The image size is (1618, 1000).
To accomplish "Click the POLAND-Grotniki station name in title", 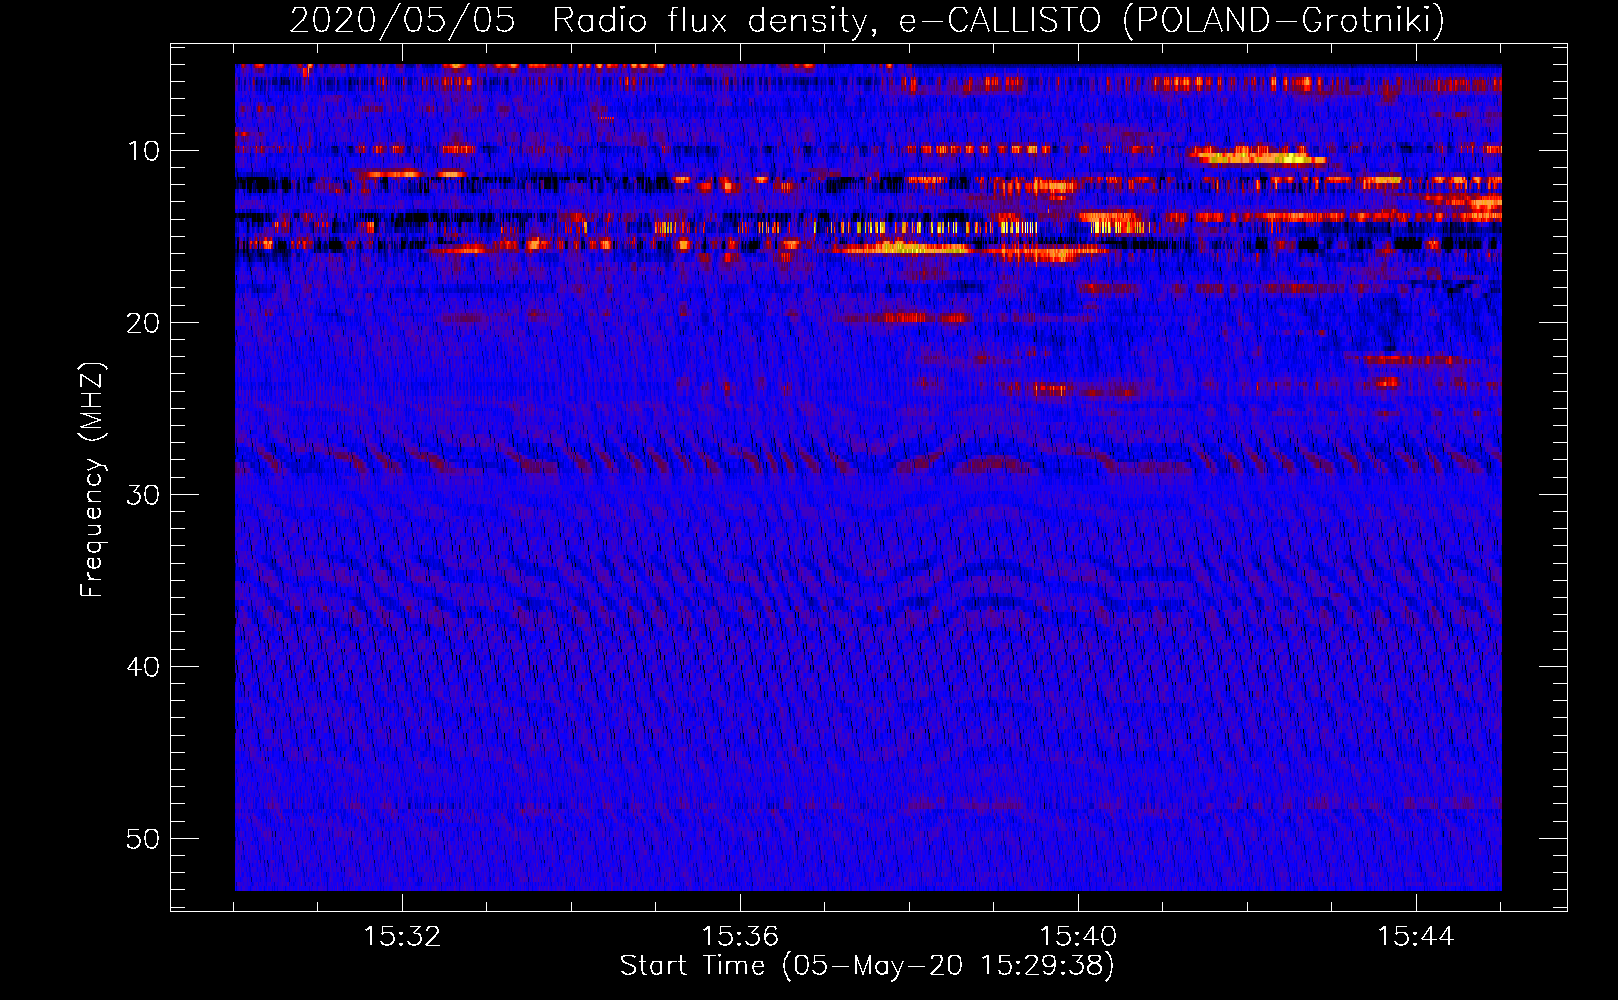I will click(1283, 20).
